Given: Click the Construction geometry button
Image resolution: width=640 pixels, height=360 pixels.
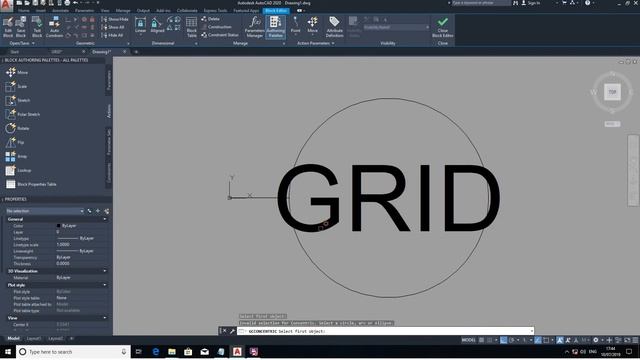Looking at the screenshot, I should tap(217, 27).
